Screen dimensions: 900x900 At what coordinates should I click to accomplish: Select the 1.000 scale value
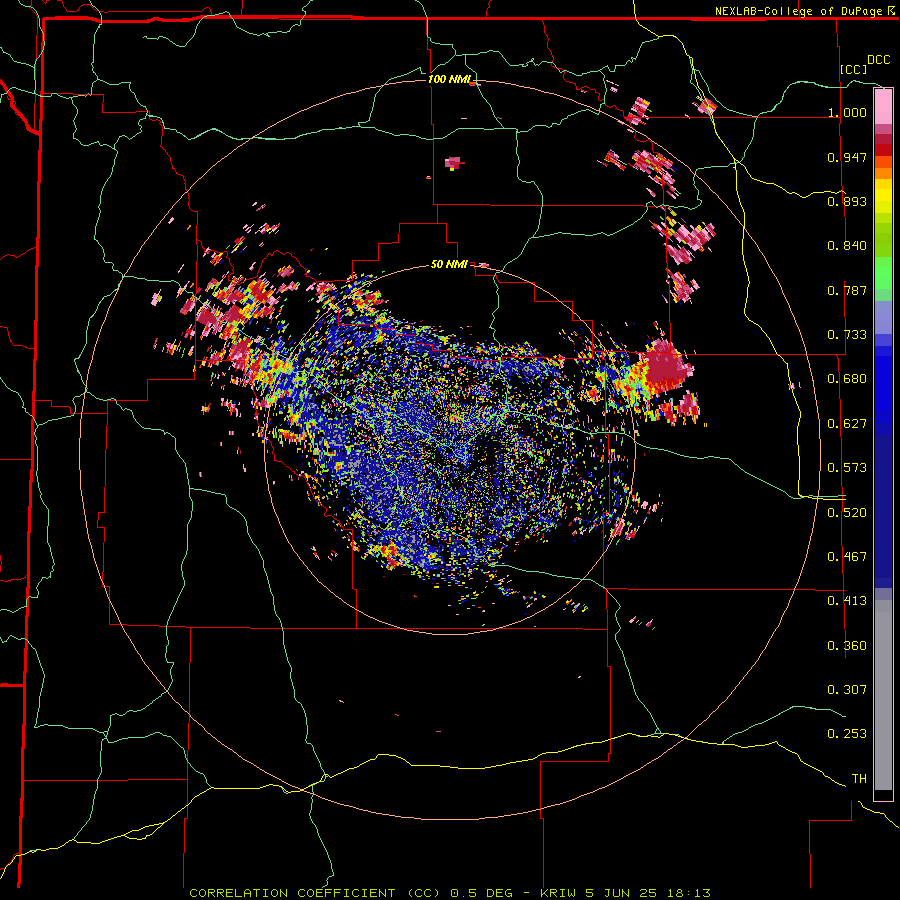pyautogui.click(x=847, y=112)
